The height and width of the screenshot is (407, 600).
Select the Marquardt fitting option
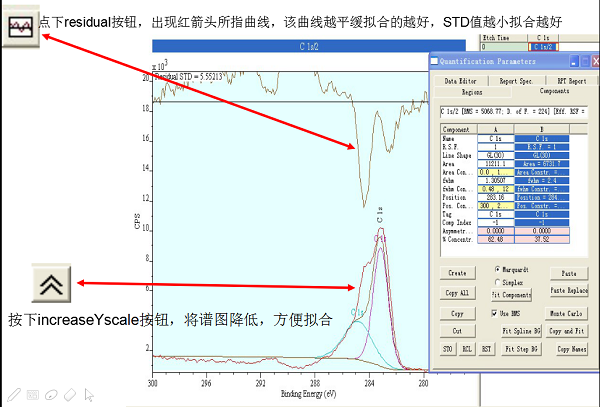[498, 269]
